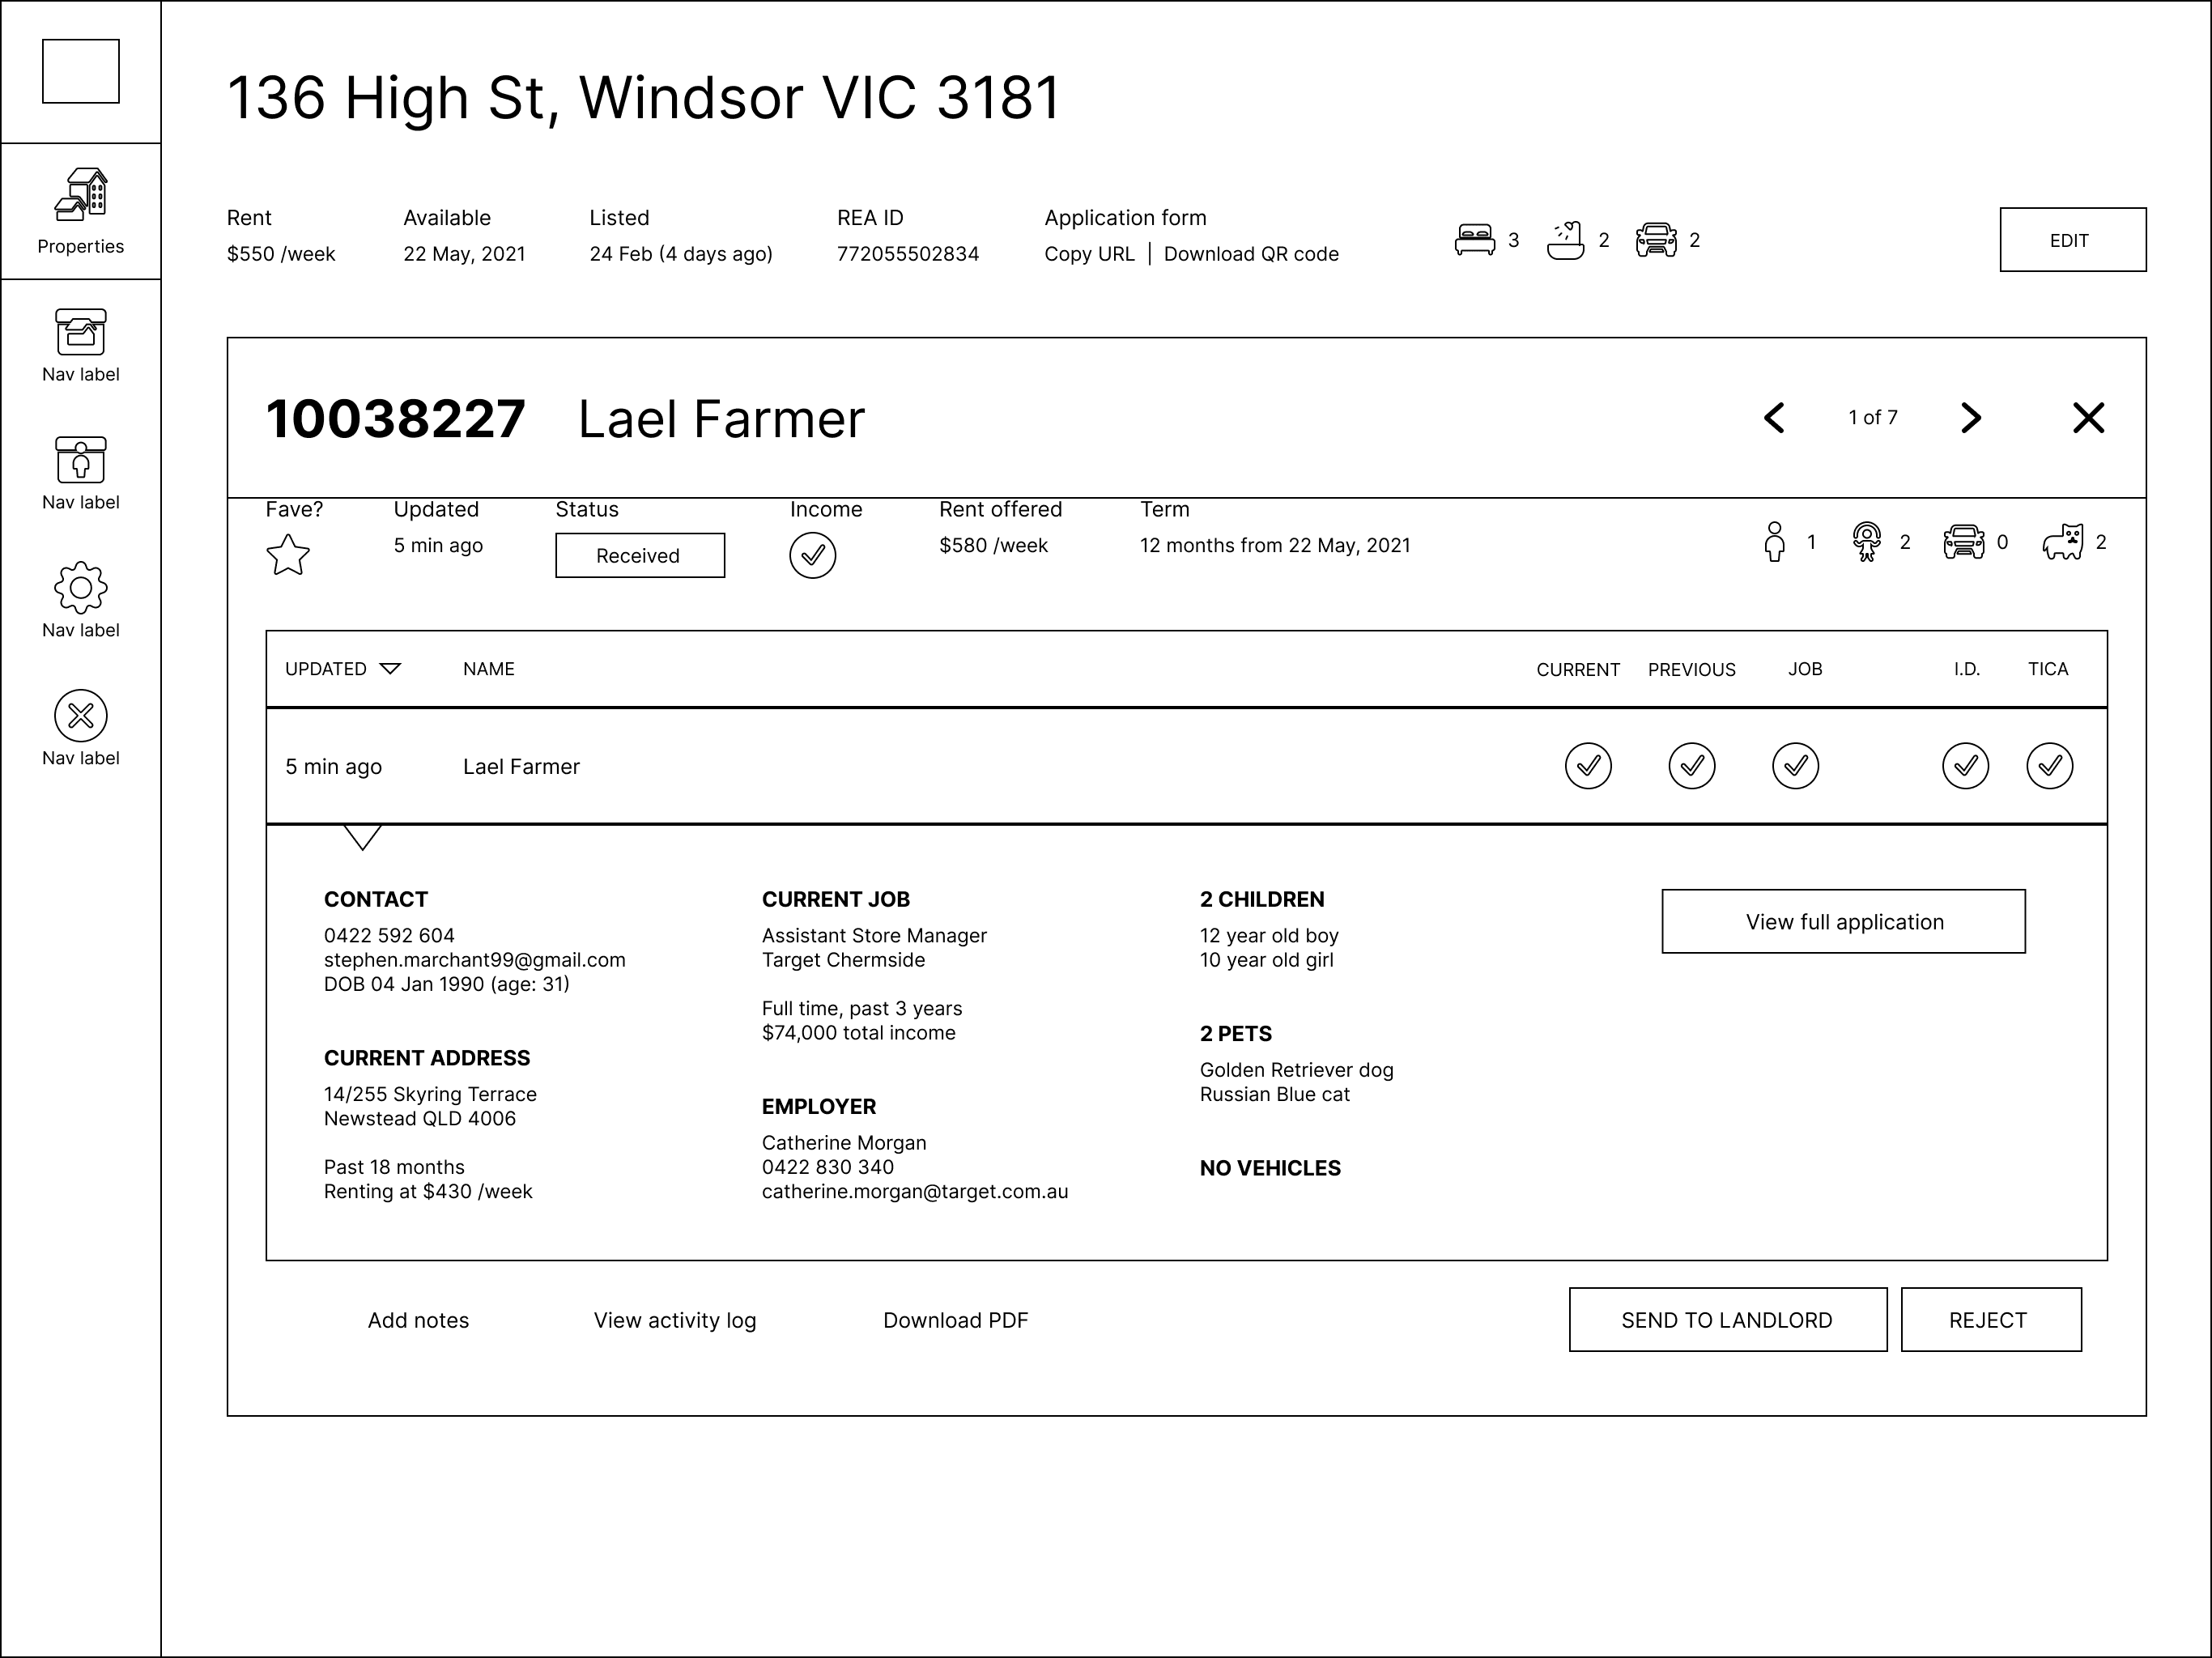
Task: Click the applicant email stephen.marchant99@gmail.com
Action: (475, 960)
